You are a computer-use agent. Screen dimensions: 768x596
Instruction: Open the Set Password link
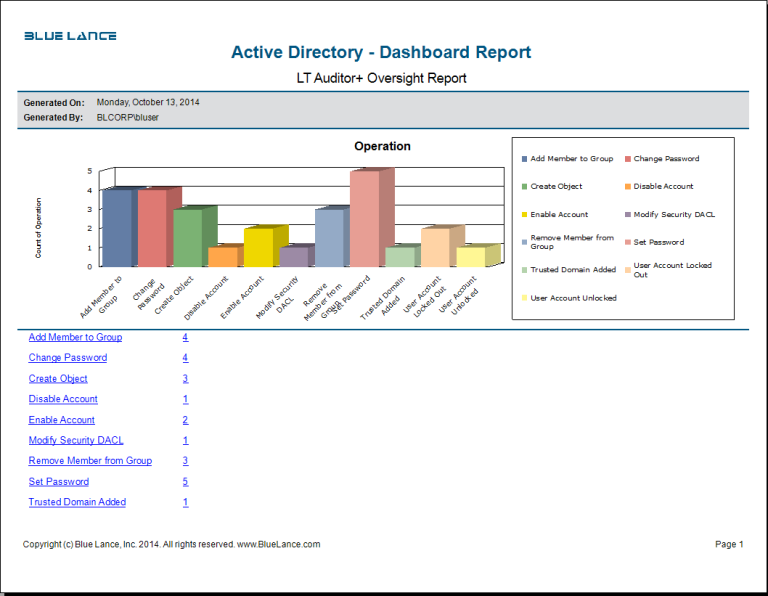[58, 482]
